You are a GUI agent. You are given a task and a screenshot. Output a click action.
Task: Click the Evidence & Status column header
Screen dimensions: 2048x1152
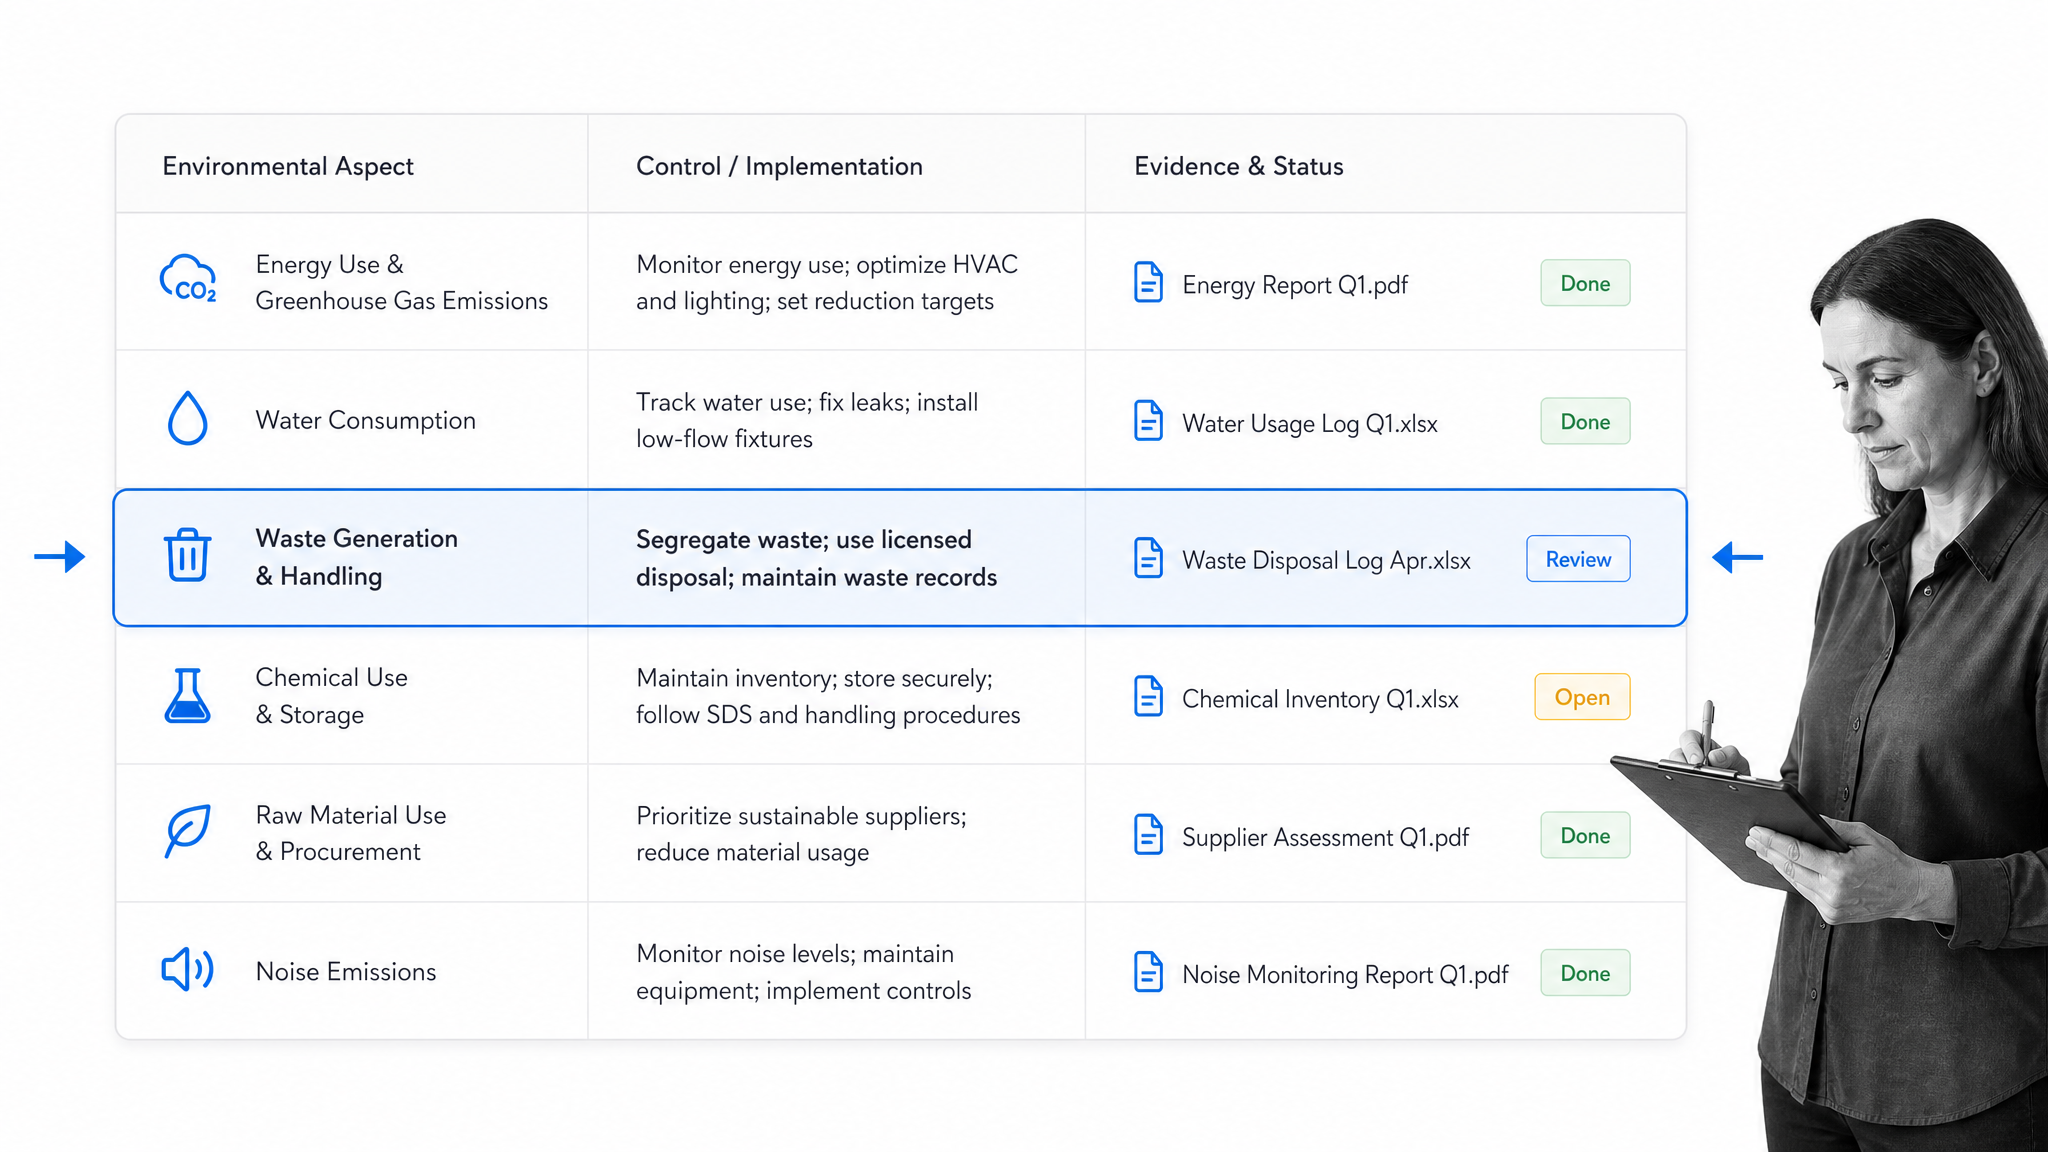pos(1238,166)
